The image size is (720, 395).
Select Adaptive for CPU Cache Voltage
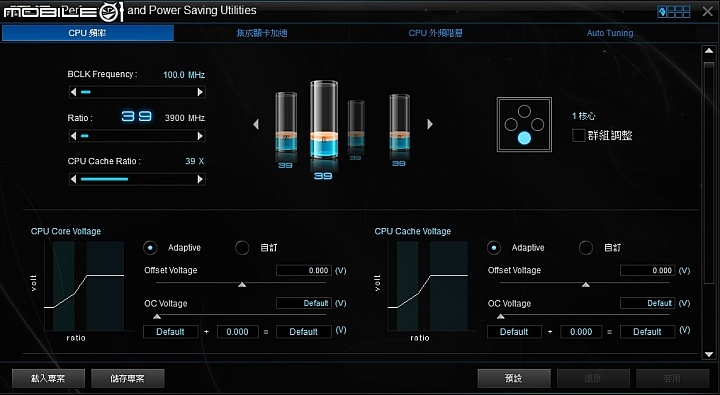click(494, 248)
